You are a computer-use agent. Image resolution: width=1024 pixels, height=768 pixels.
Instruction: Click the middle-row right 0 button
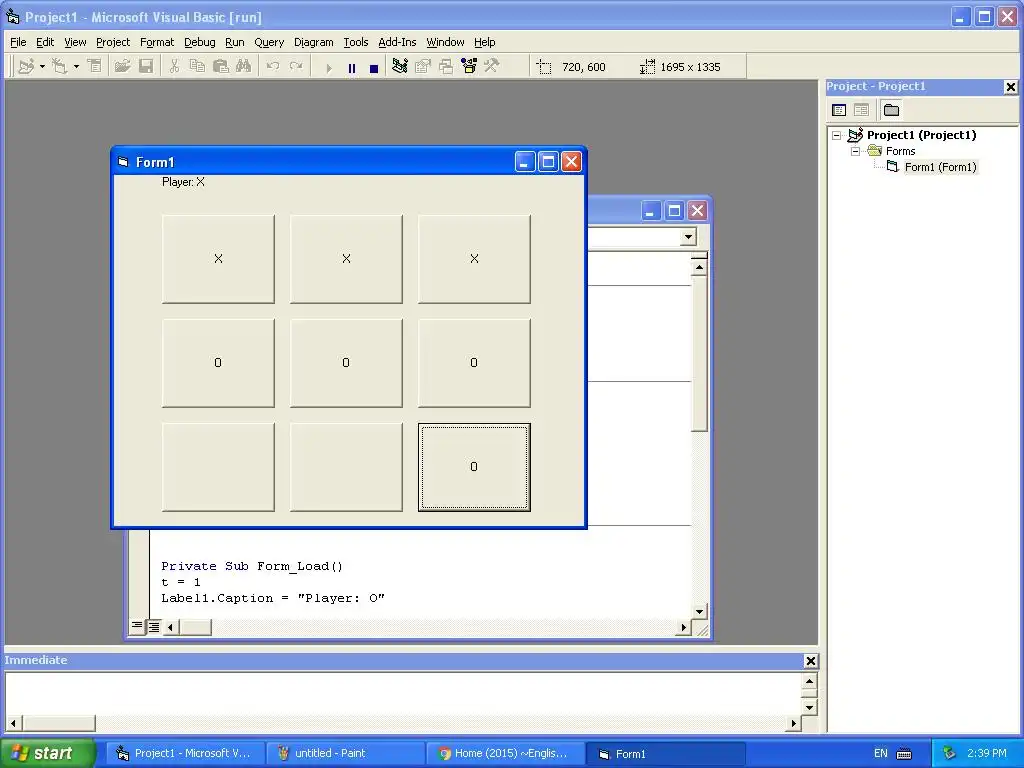pyautogui.click(x=474, y=362)
